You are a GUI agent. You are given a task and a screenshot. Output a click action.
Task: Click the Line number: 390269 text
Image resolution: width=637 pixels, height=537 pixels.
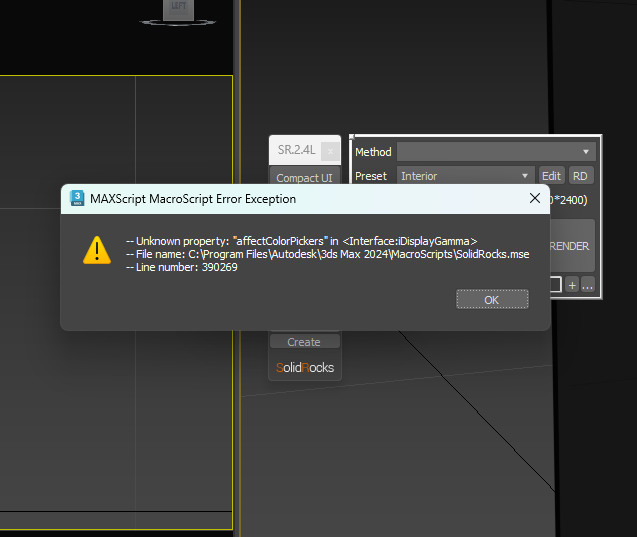(x=182, y=267)
